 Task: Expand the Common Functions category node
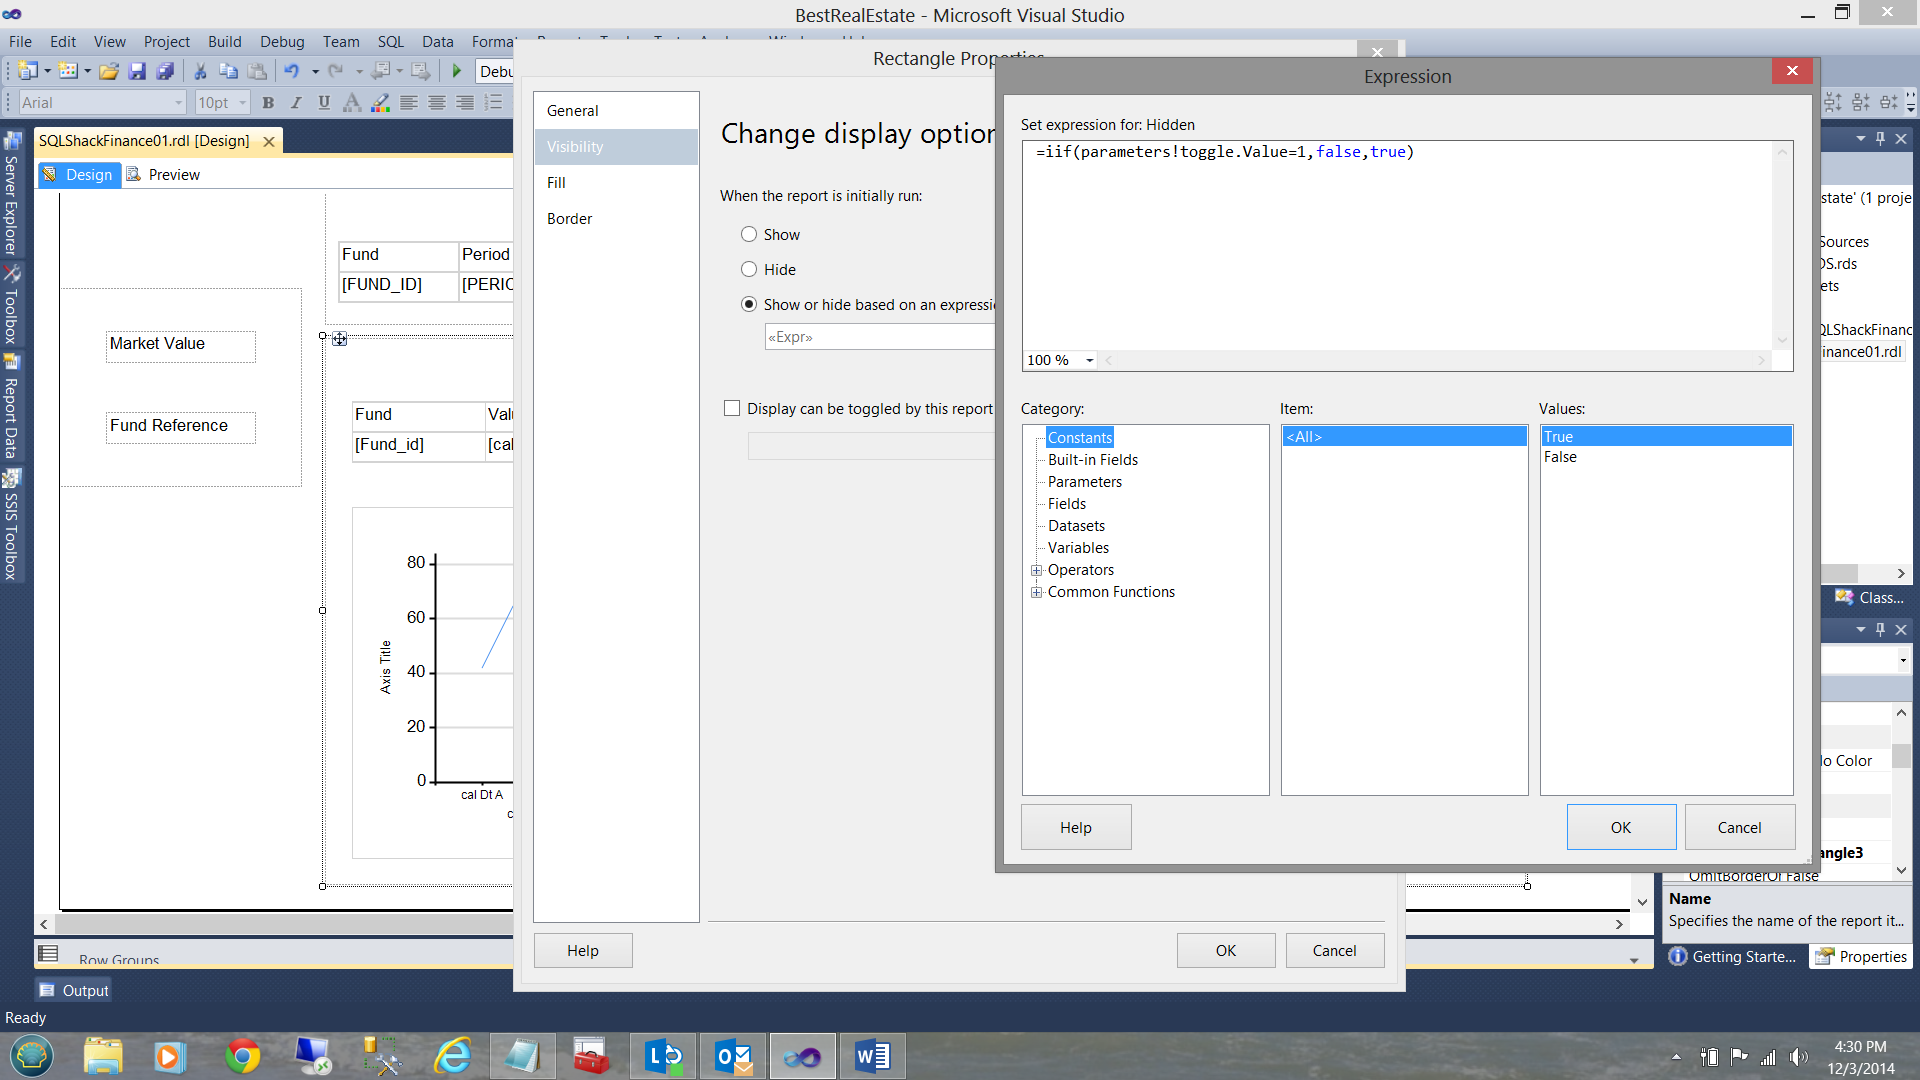coord(1037,593)
